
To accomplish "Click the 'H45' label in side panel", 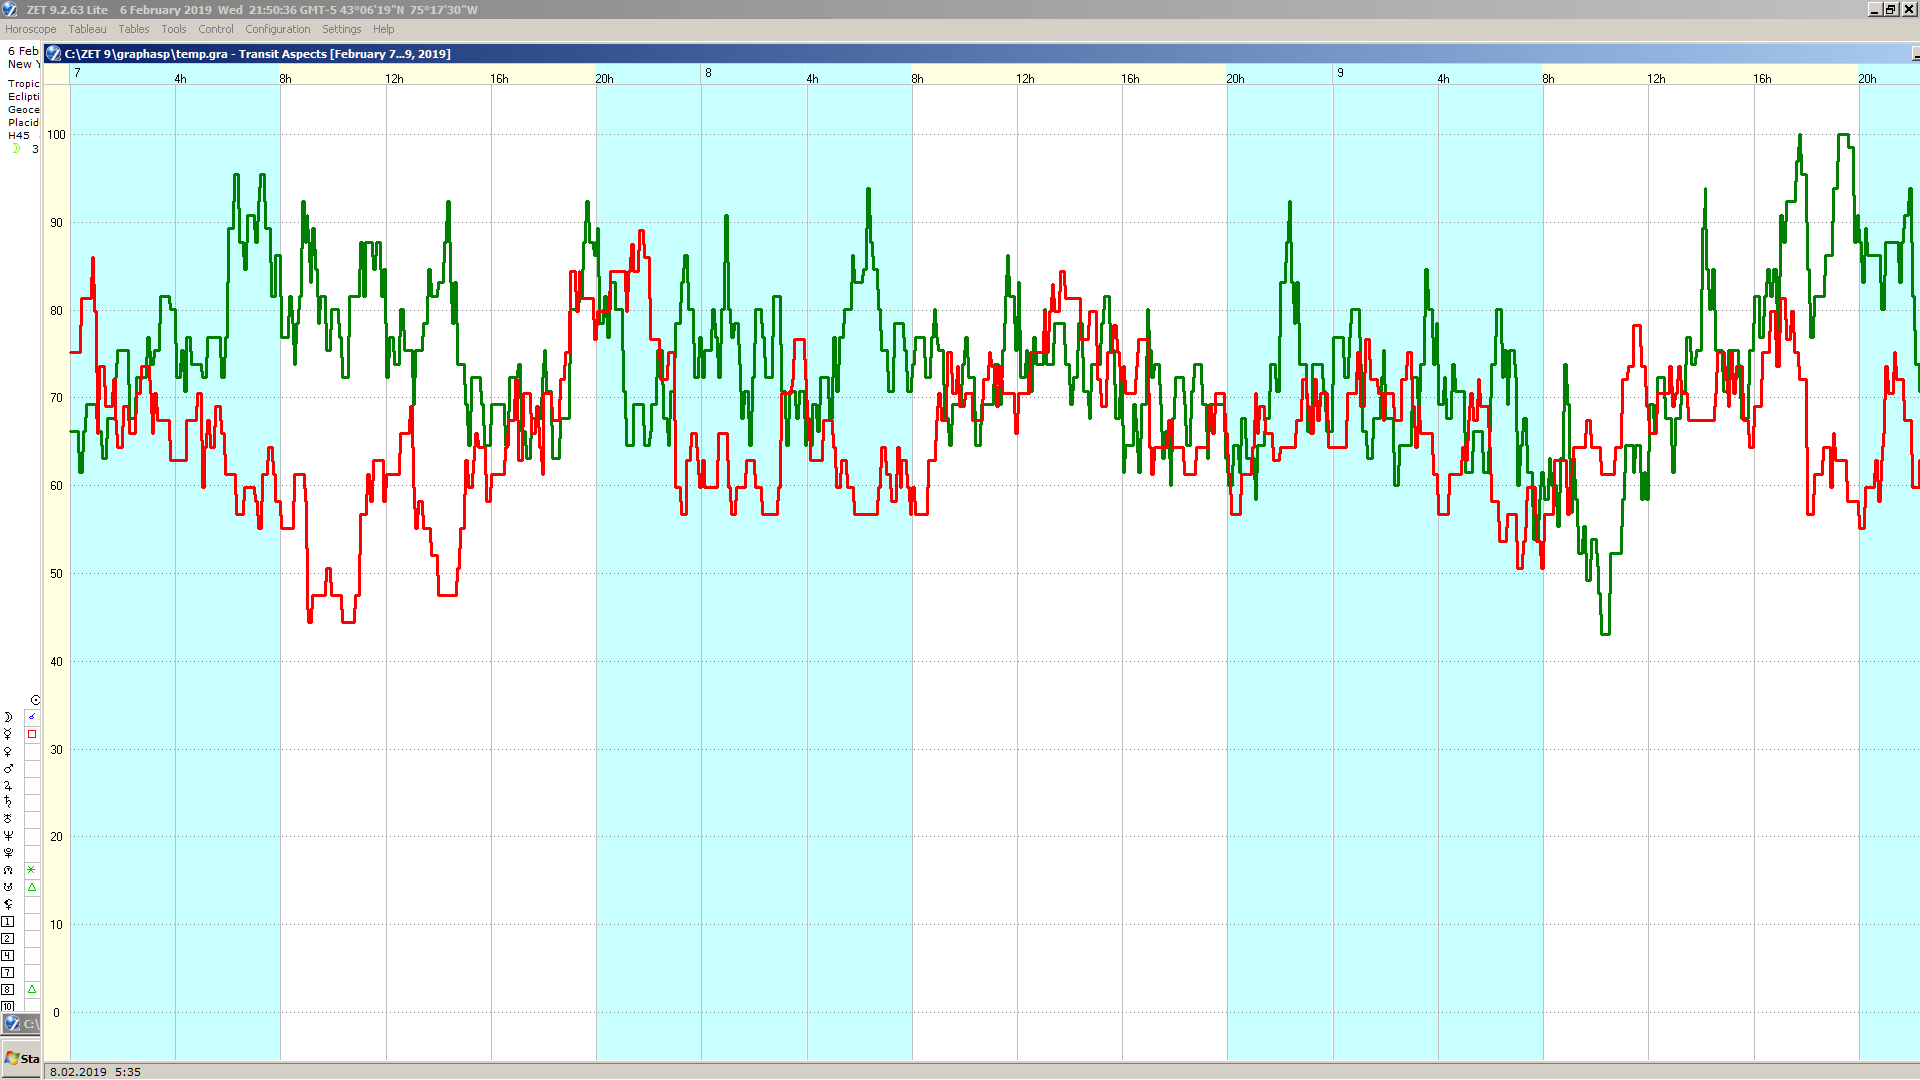I will (x=19, y=136).
